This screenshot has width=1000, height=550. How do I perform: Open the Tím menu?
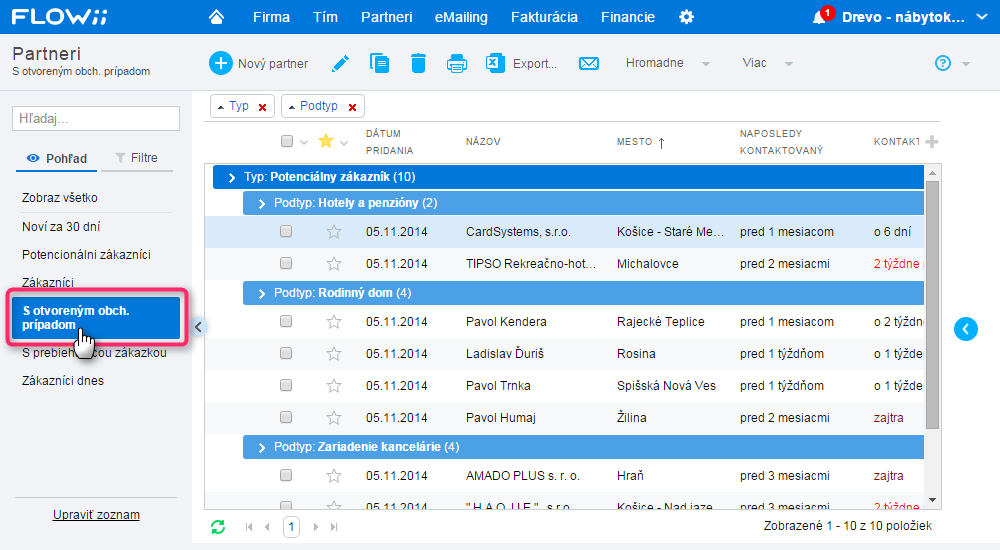(x=325, y=17)
